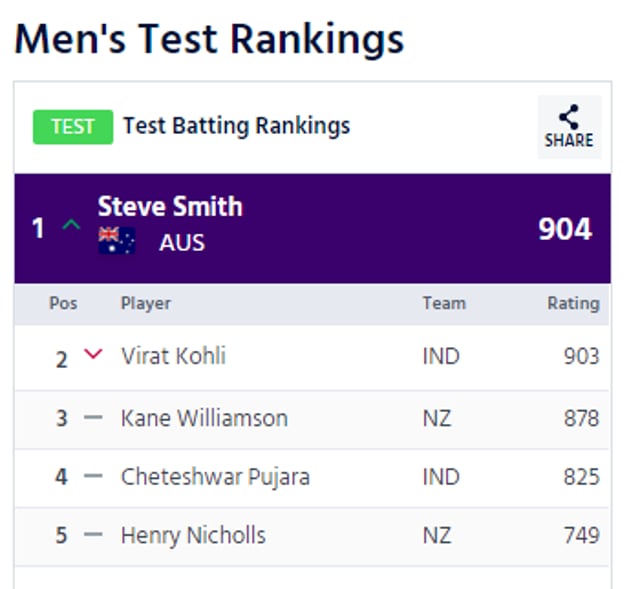Select Kane Williamson's name
This screenshot has width=640, height=589.
click(204, 418)
